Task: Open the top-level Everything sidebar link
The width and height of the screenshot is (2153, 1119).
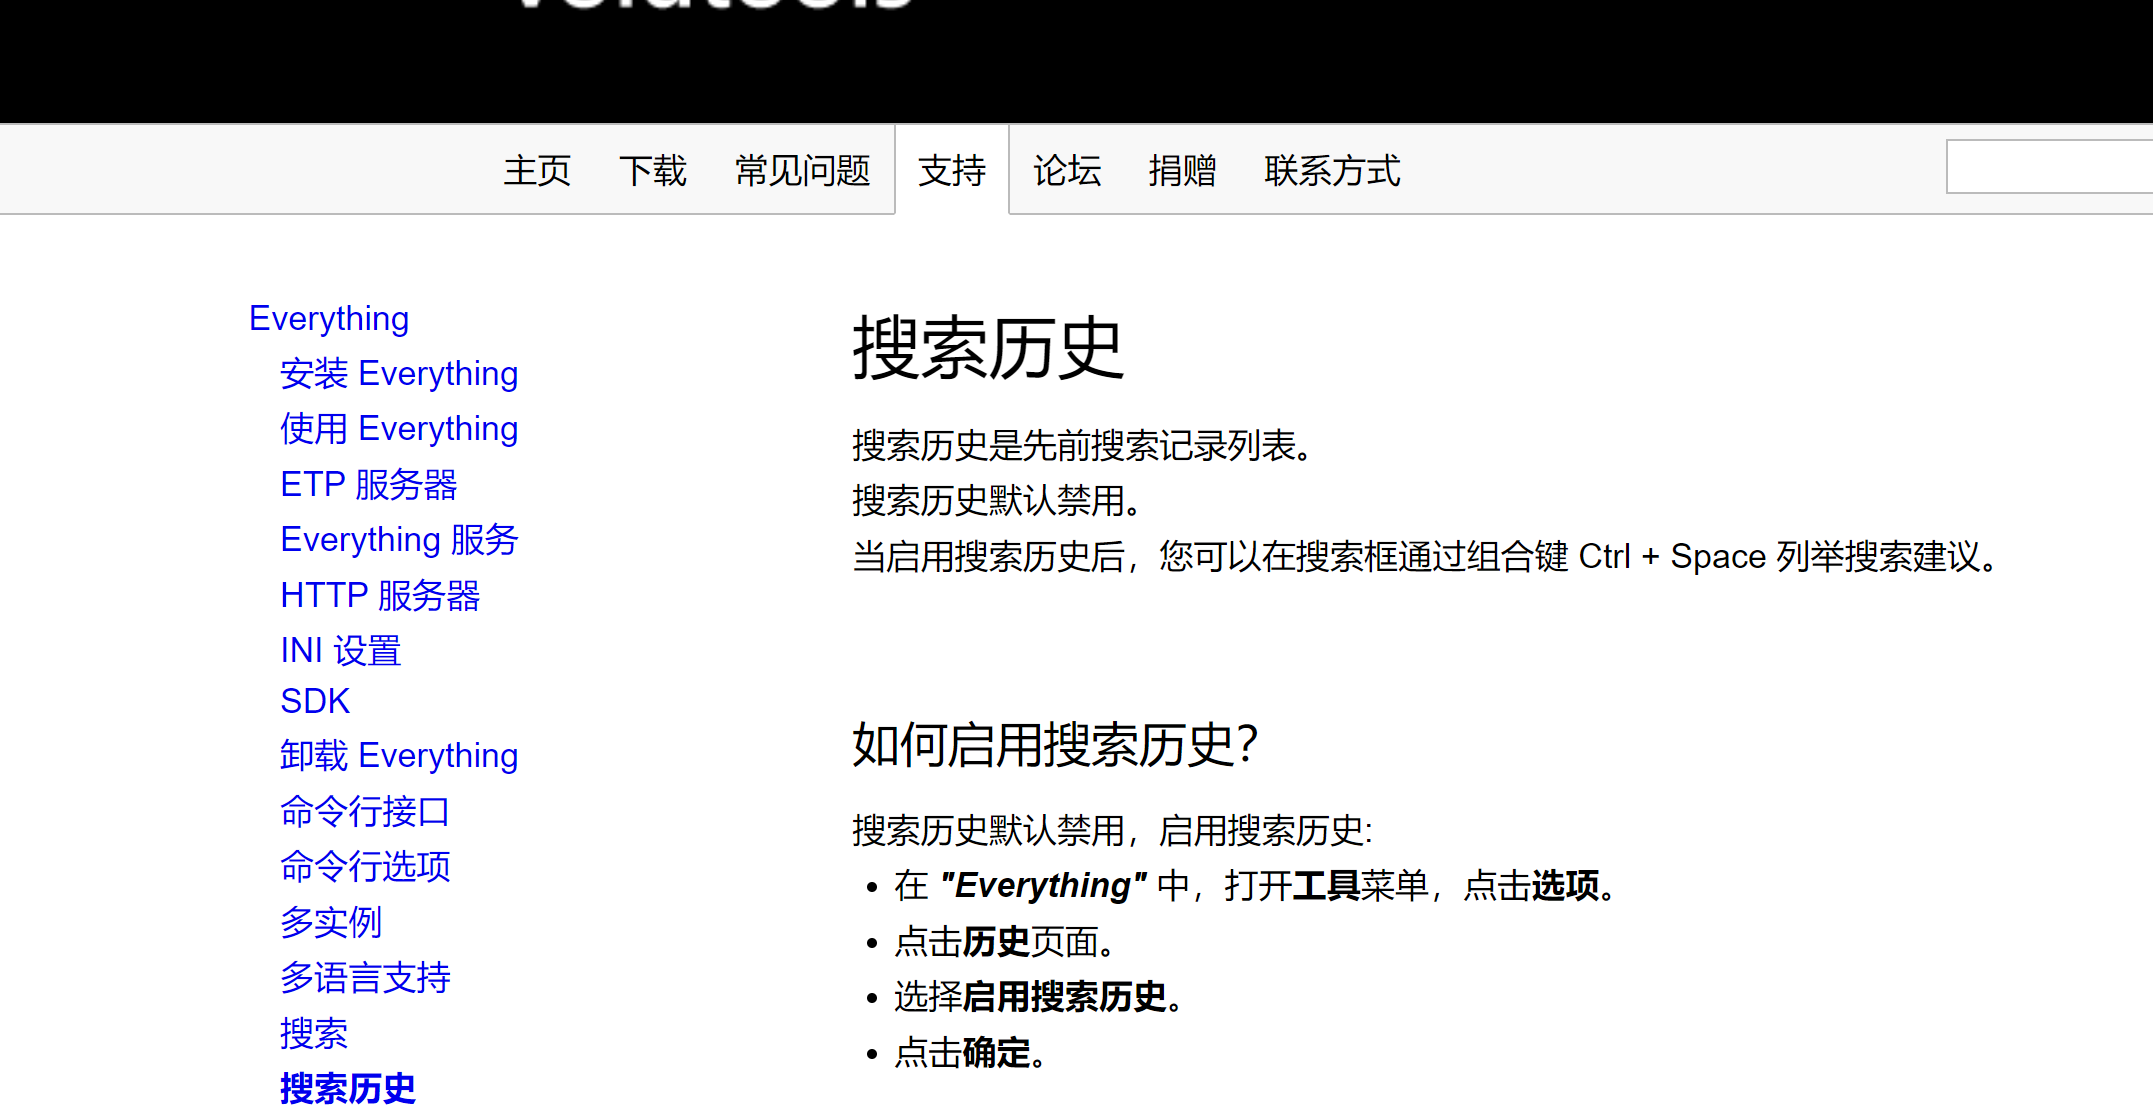Action: coord(329,318)
